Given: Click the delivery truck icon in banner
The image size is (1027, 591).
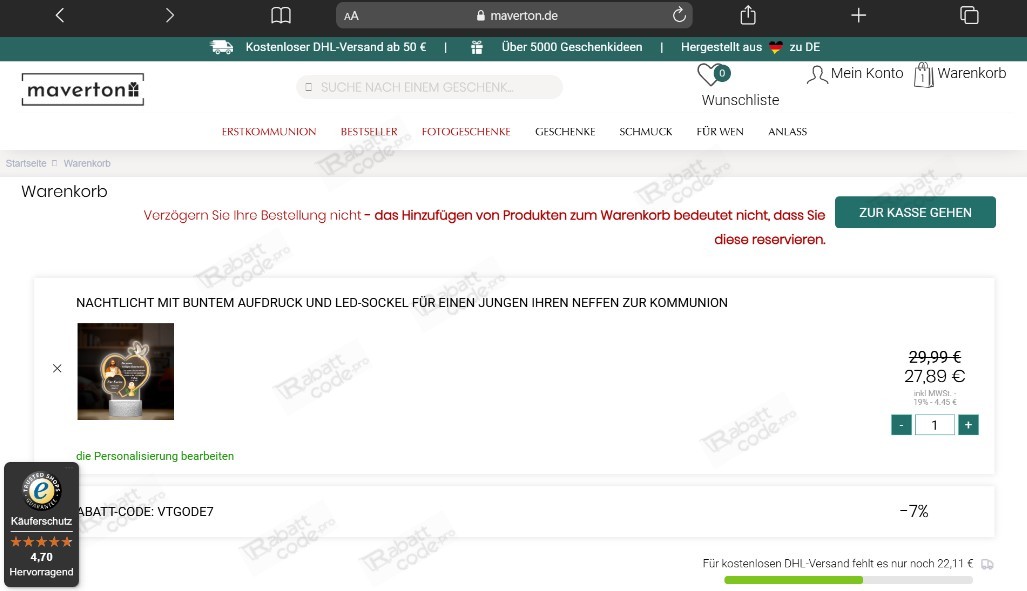Looking at the screenshot, I should 221,47.
